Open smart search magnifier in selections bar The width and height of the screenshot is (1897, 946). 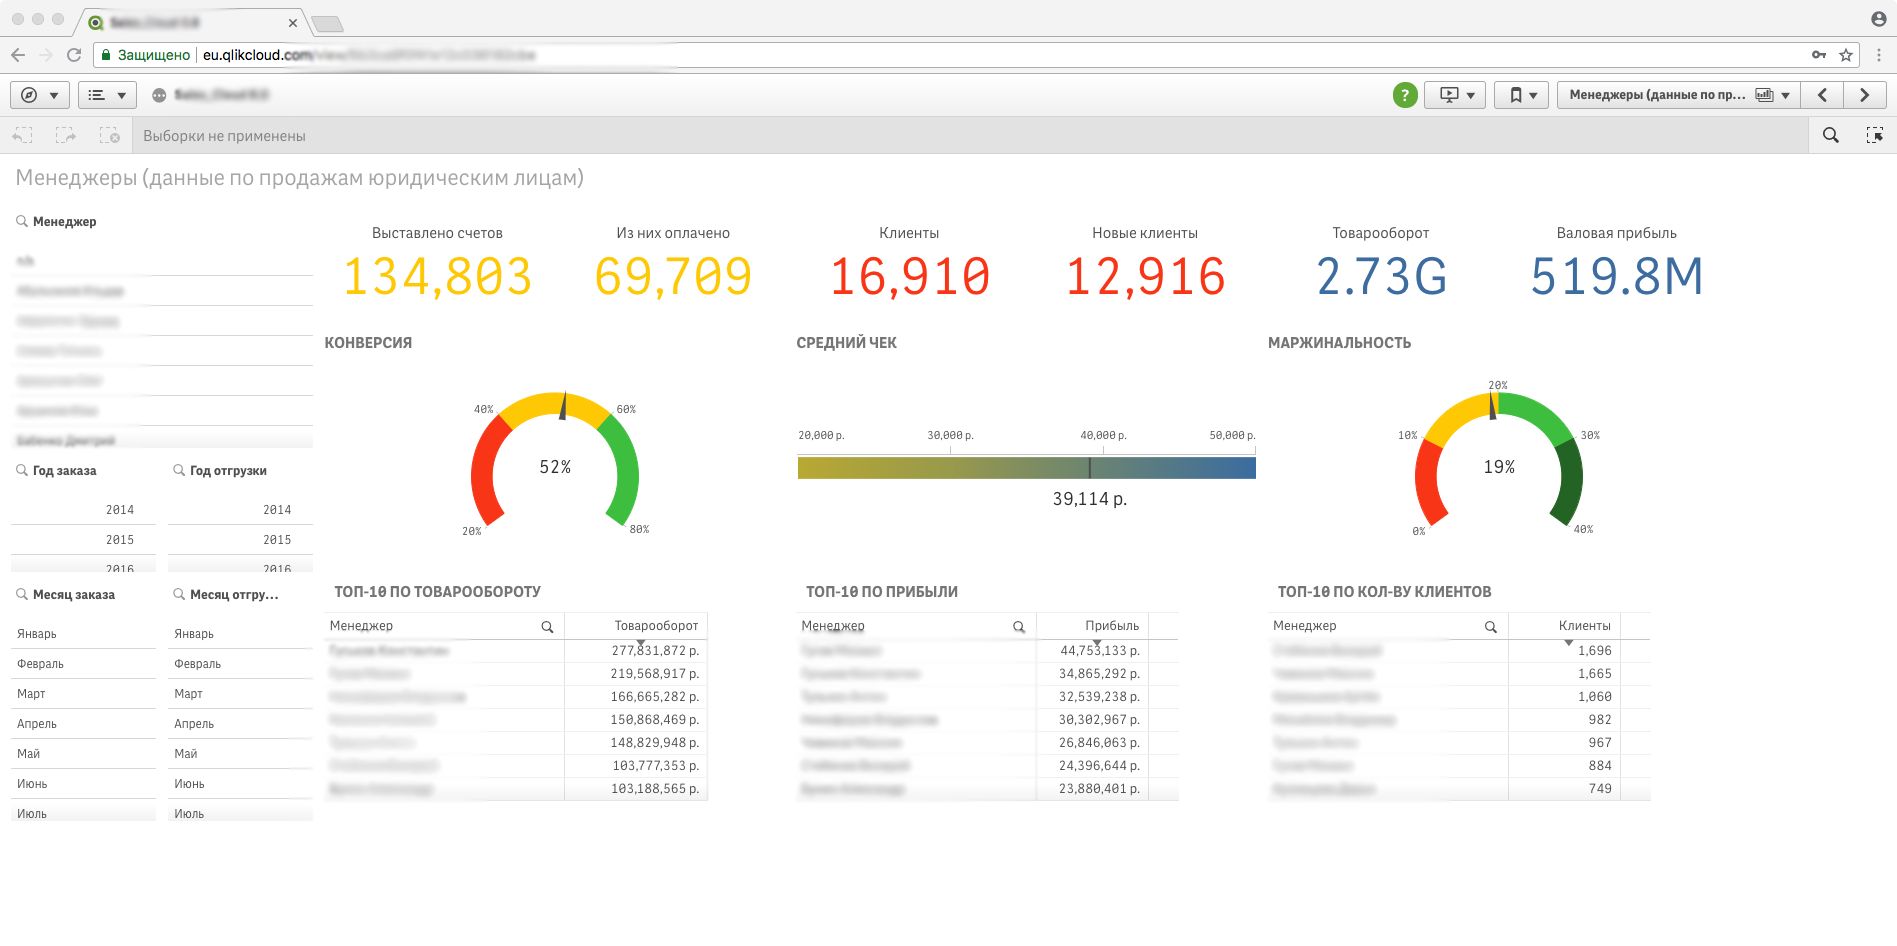pos(1831,135)
